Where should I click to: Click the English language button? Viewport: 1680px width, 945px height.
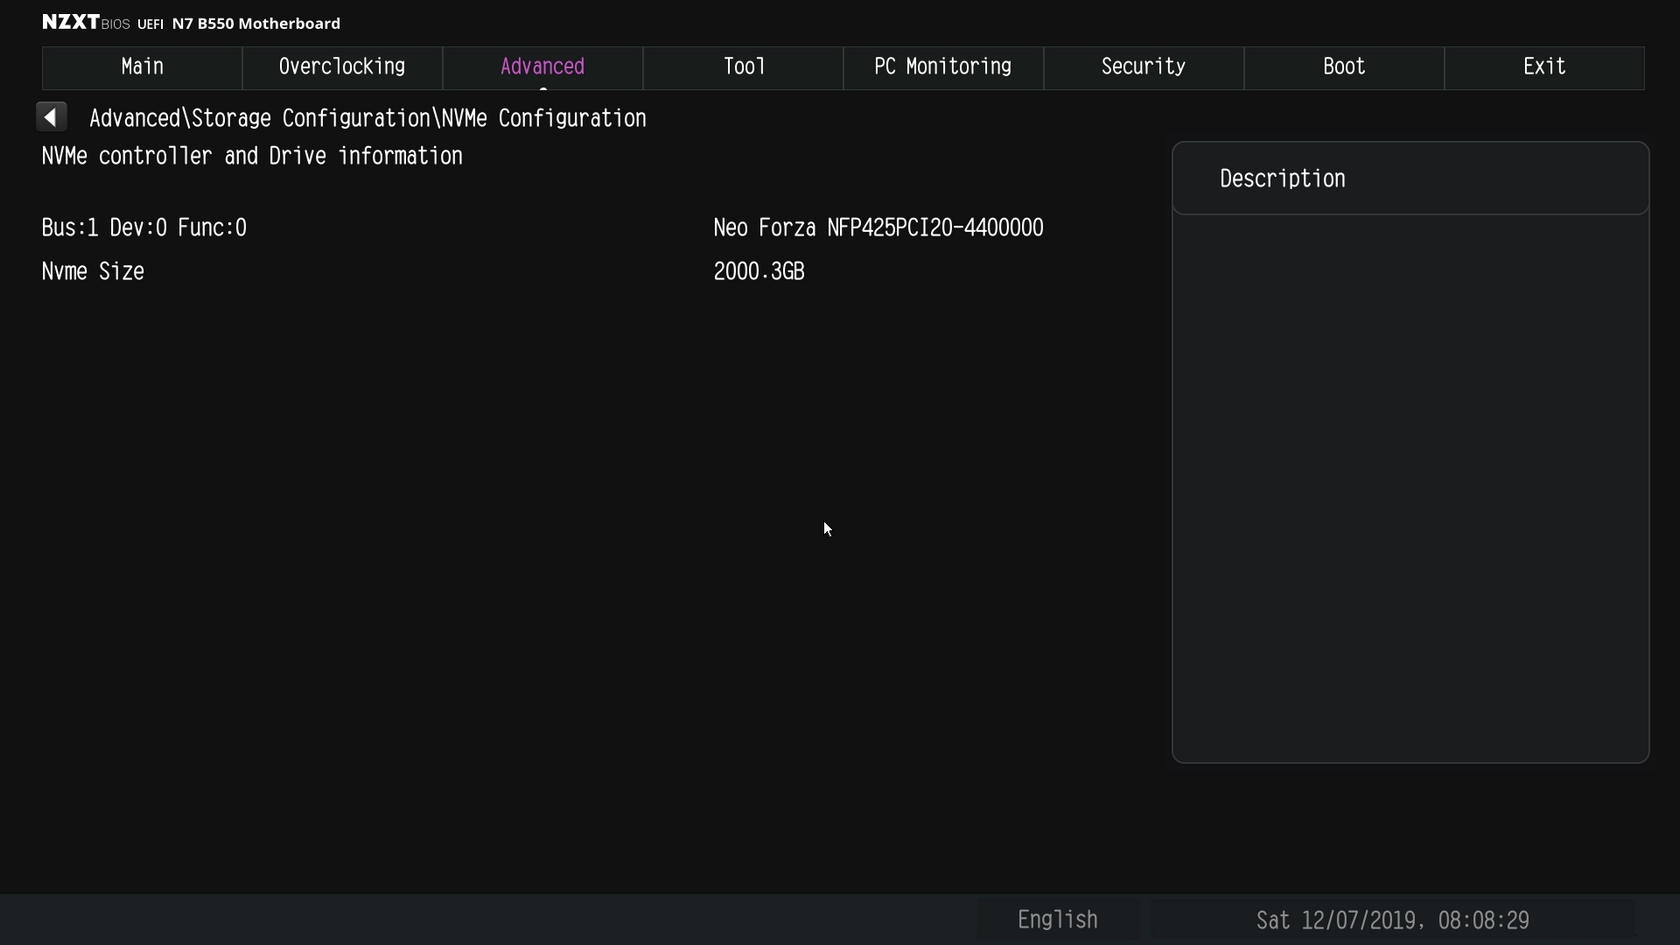click(1057, 920)
